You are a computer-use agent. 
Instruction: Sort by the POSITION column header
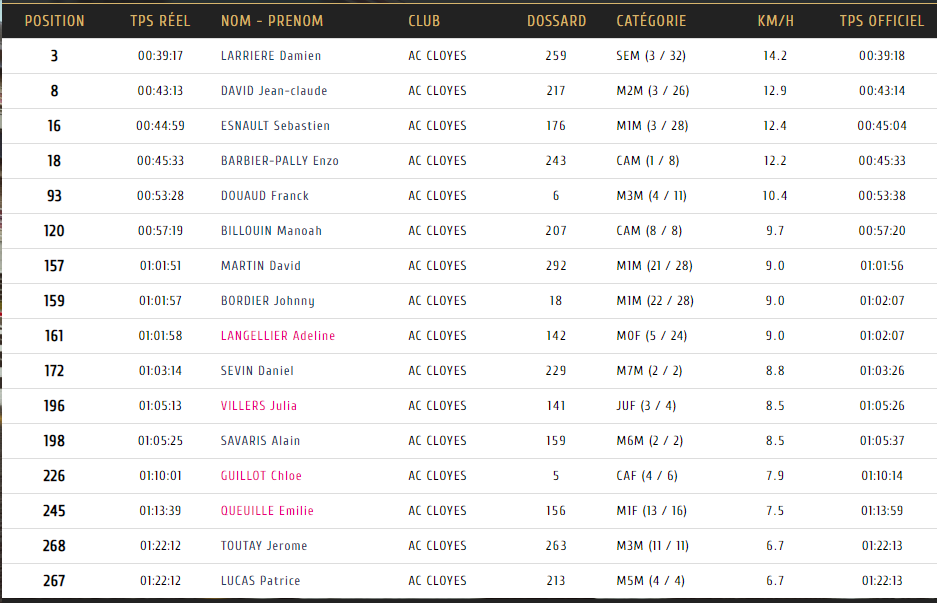[54, 21]
